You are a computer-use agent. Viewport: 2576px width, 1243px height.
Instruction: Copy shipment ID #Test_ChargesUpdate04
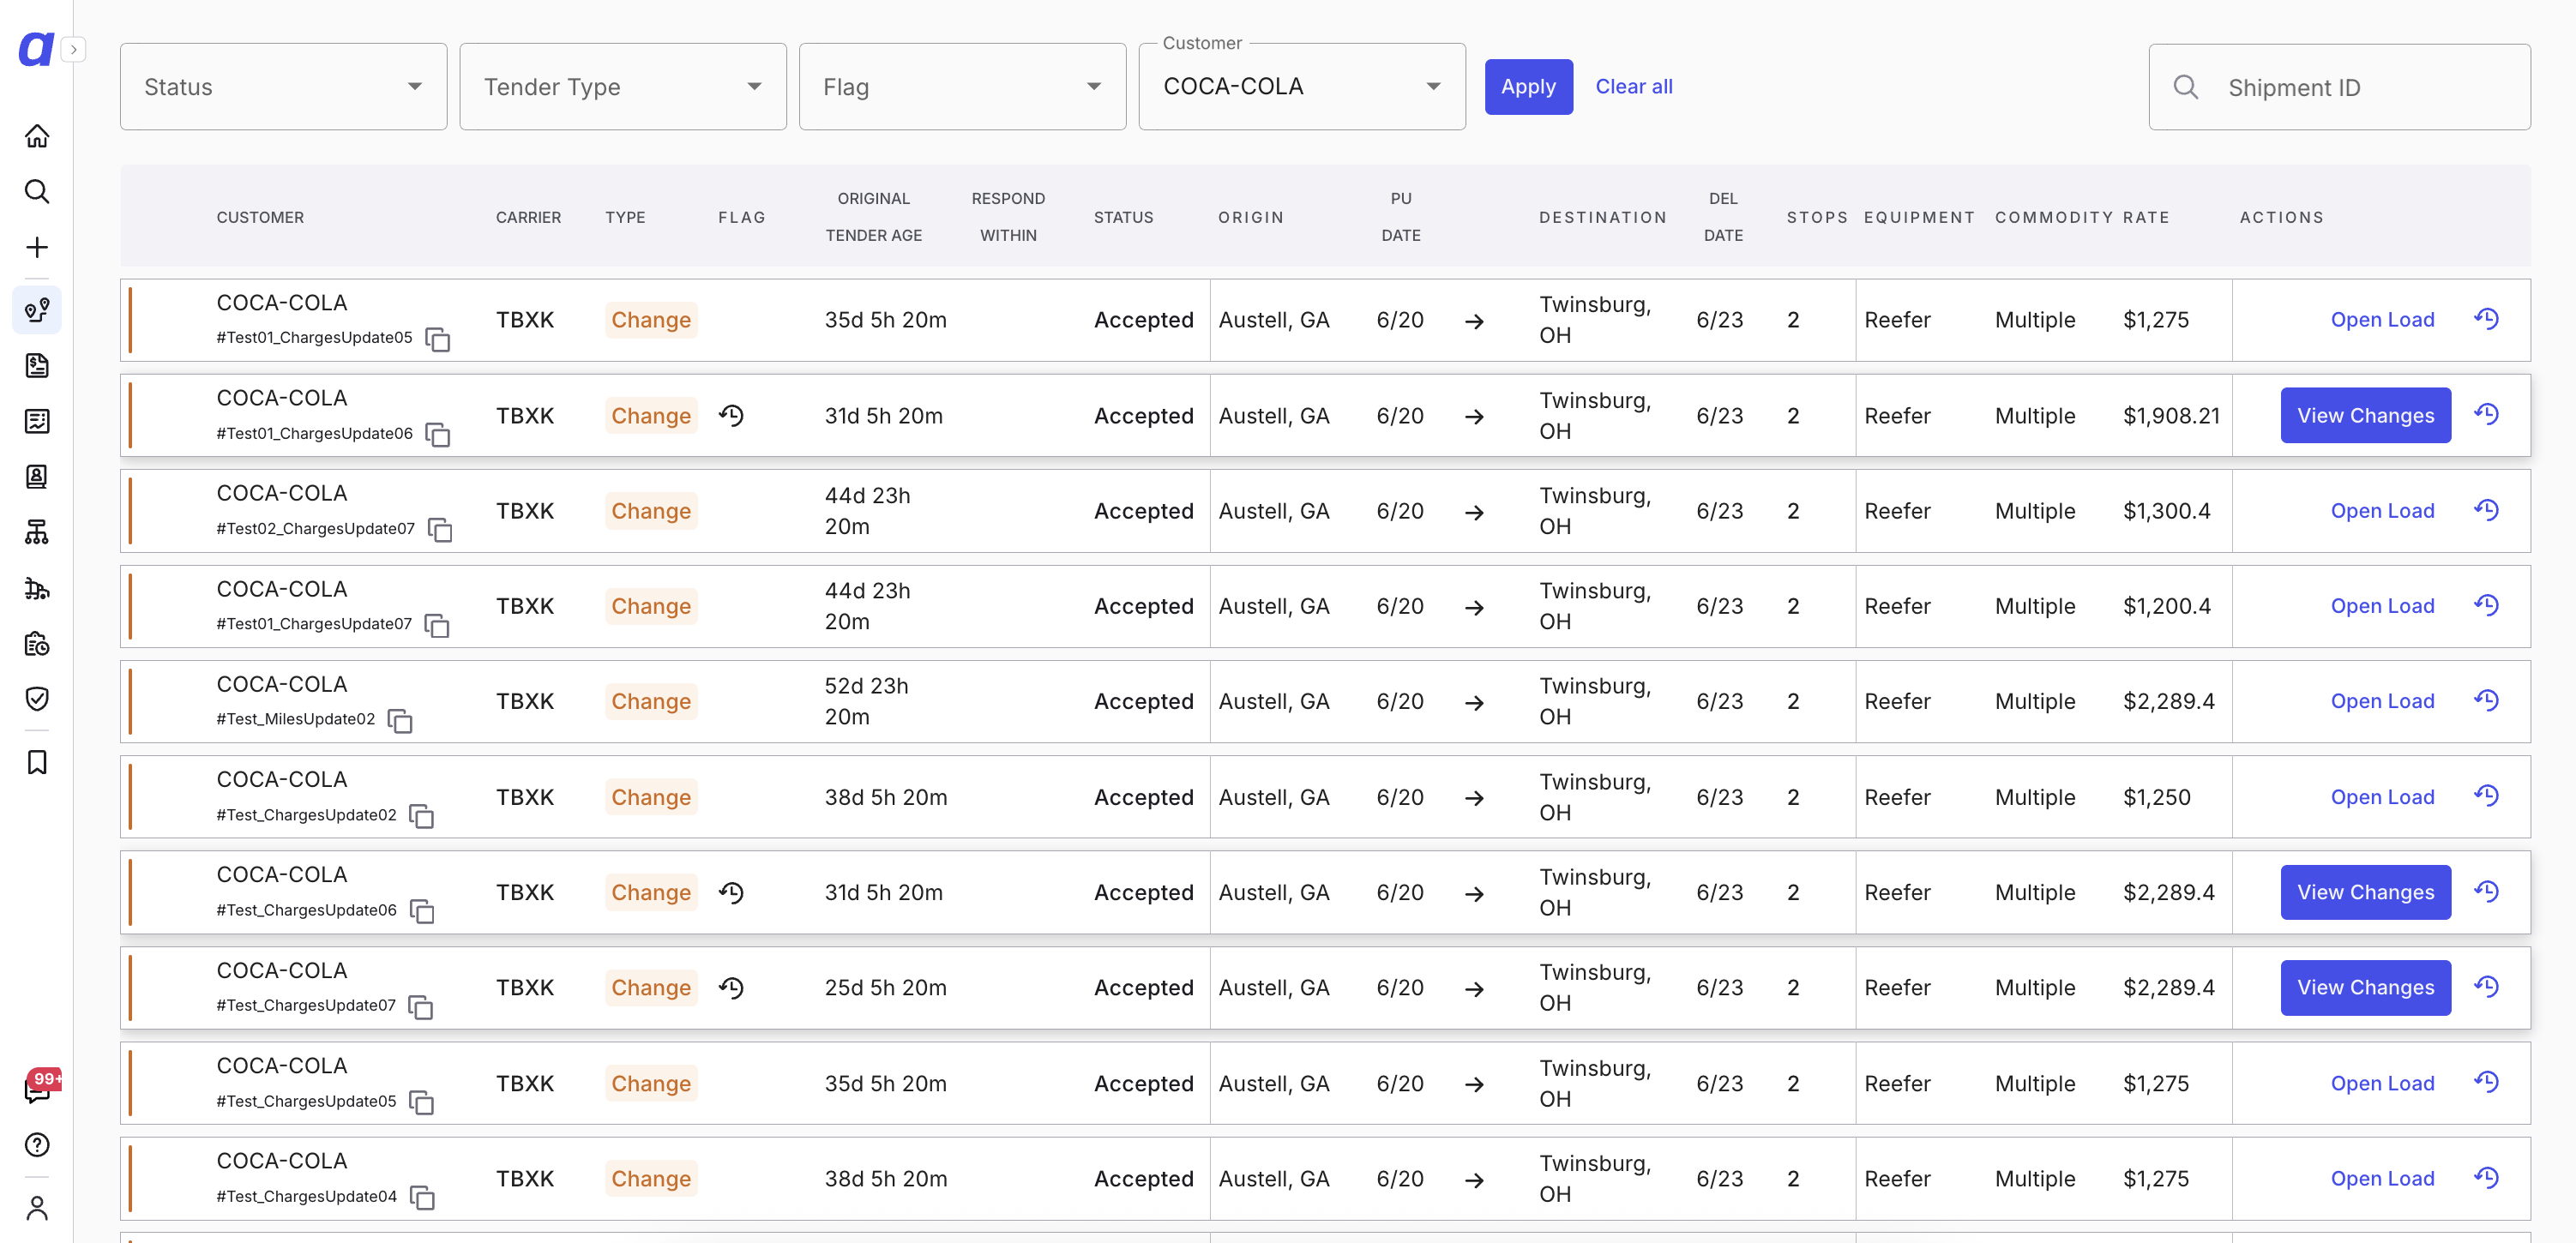422,1197
